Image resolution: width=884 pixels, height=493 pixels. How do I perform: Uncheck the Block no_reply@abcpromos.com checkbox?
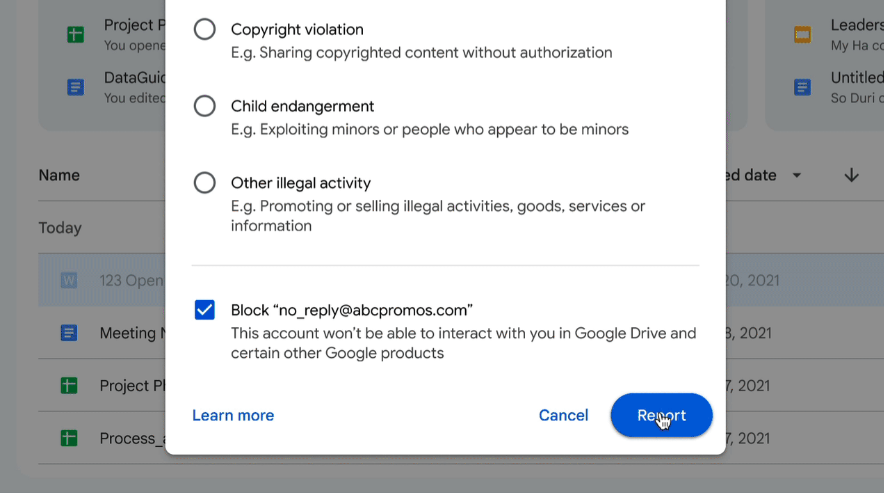pos(205,310)
